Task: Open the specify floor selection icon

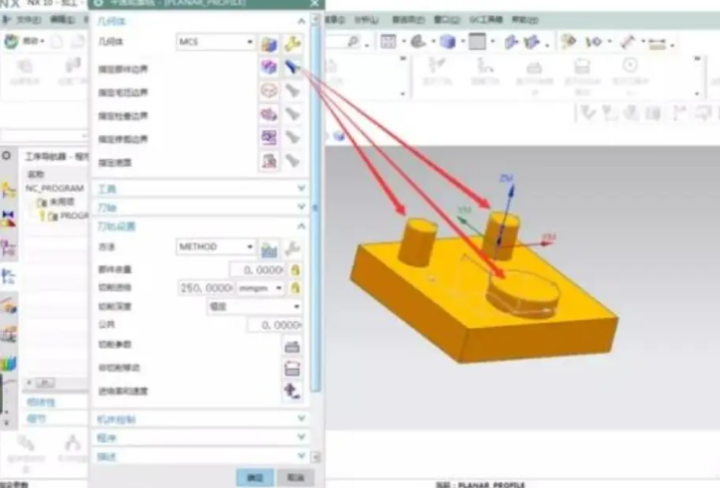Action: tap(269, 161)
